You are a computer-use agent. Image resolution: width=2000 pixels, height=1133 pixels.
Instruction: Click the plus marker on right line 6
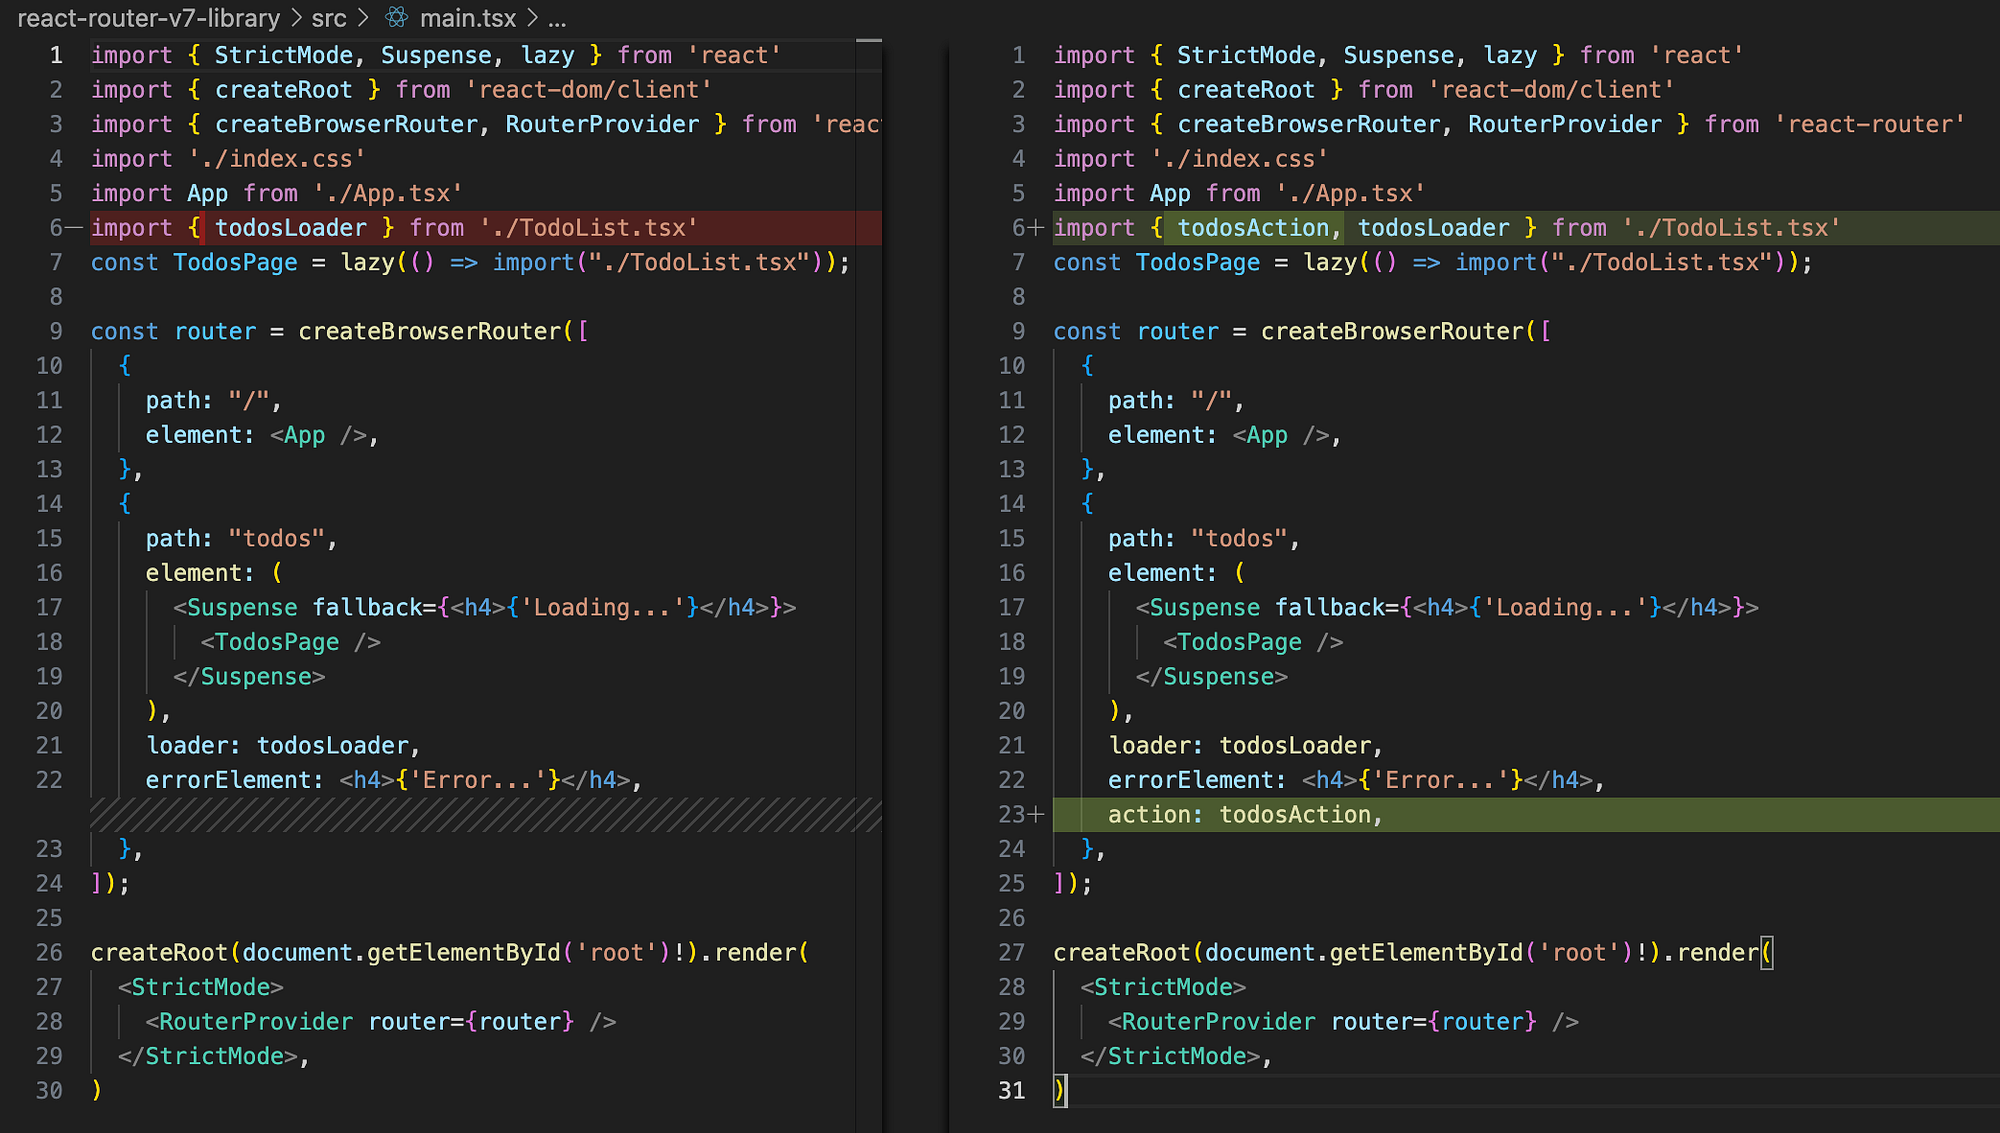tap(1037, 228)
